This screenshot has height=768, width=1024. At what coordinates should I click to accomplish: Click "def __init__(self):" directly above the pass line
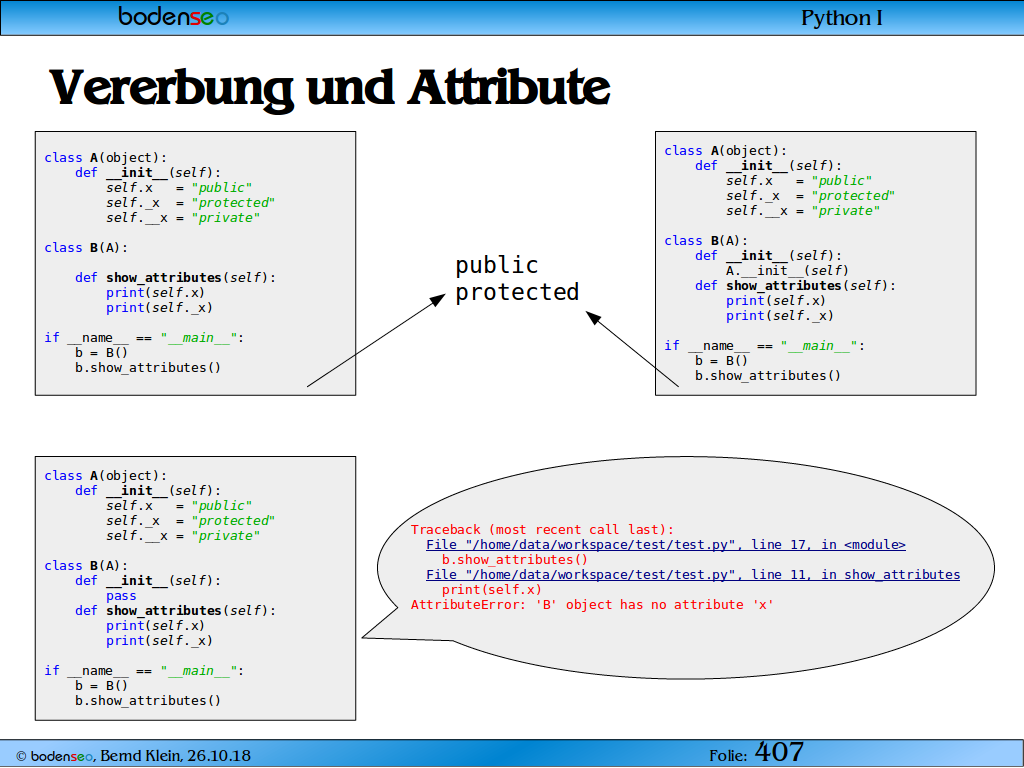(x=148, y=581)
